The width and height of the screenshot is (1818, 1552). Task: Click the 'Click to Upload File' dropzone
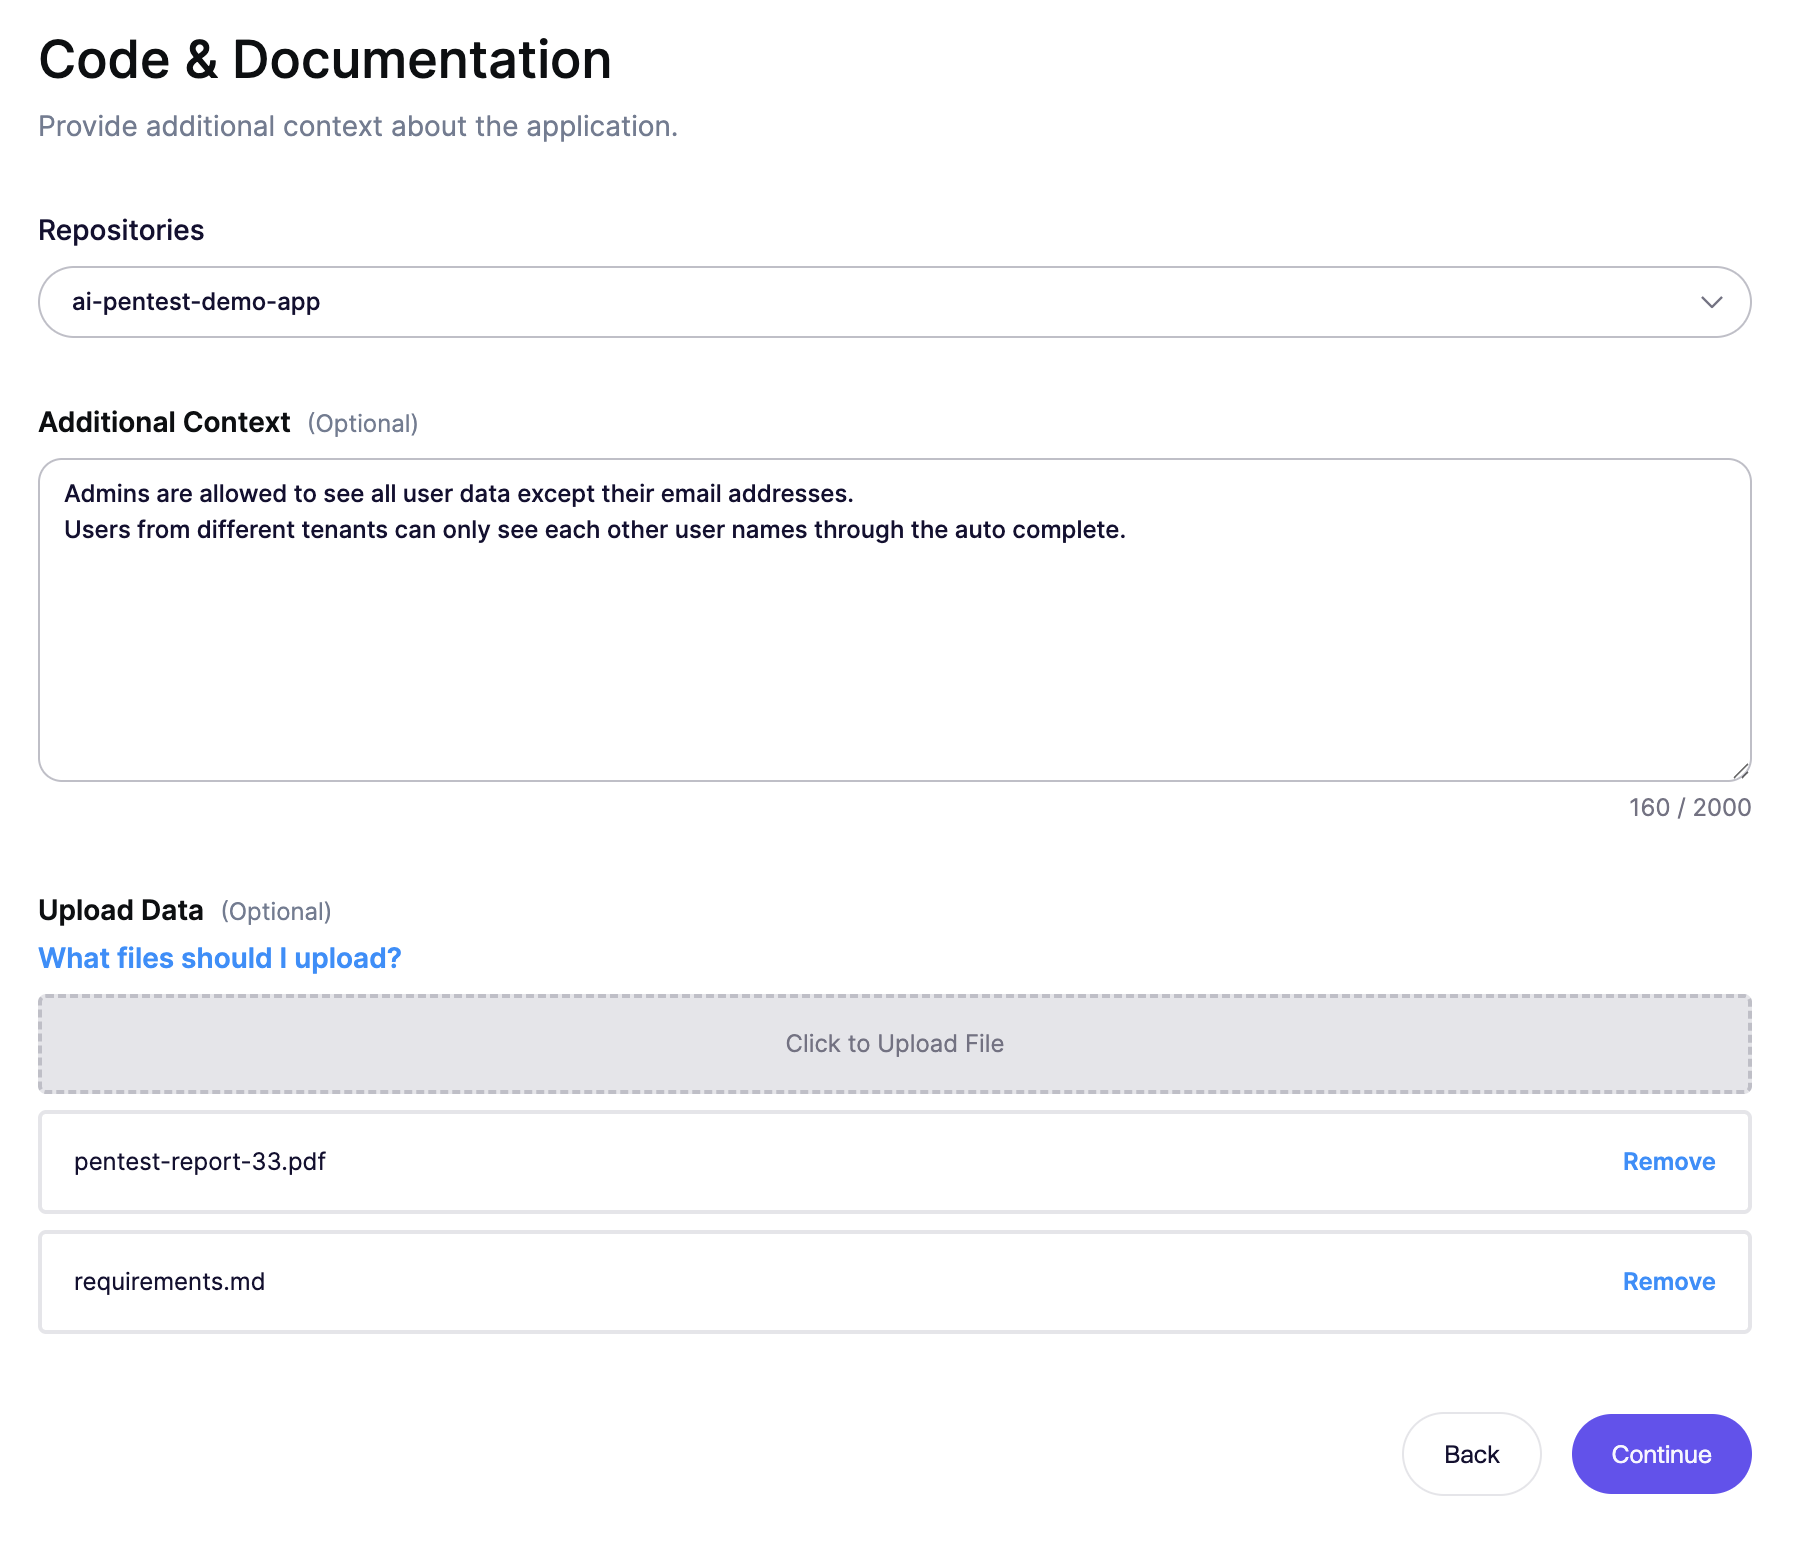pyautogui.click(x=894, y=1044)
